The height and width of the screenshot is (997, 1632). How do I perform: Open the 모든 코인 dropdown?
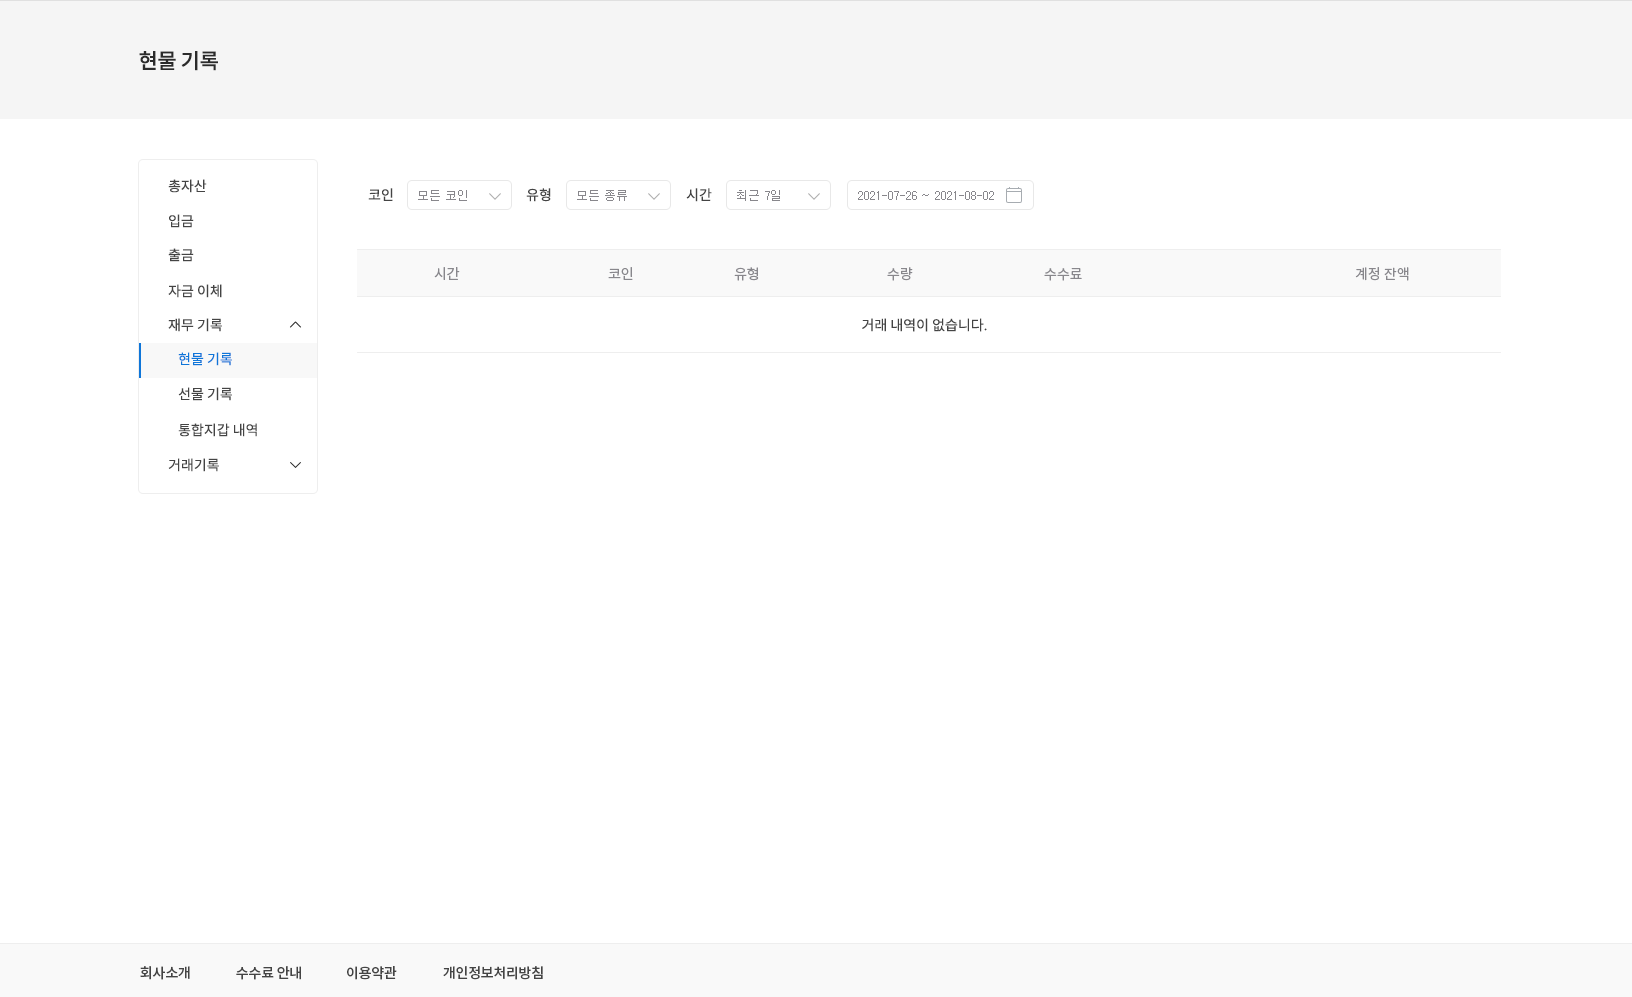tap(458, 195)
